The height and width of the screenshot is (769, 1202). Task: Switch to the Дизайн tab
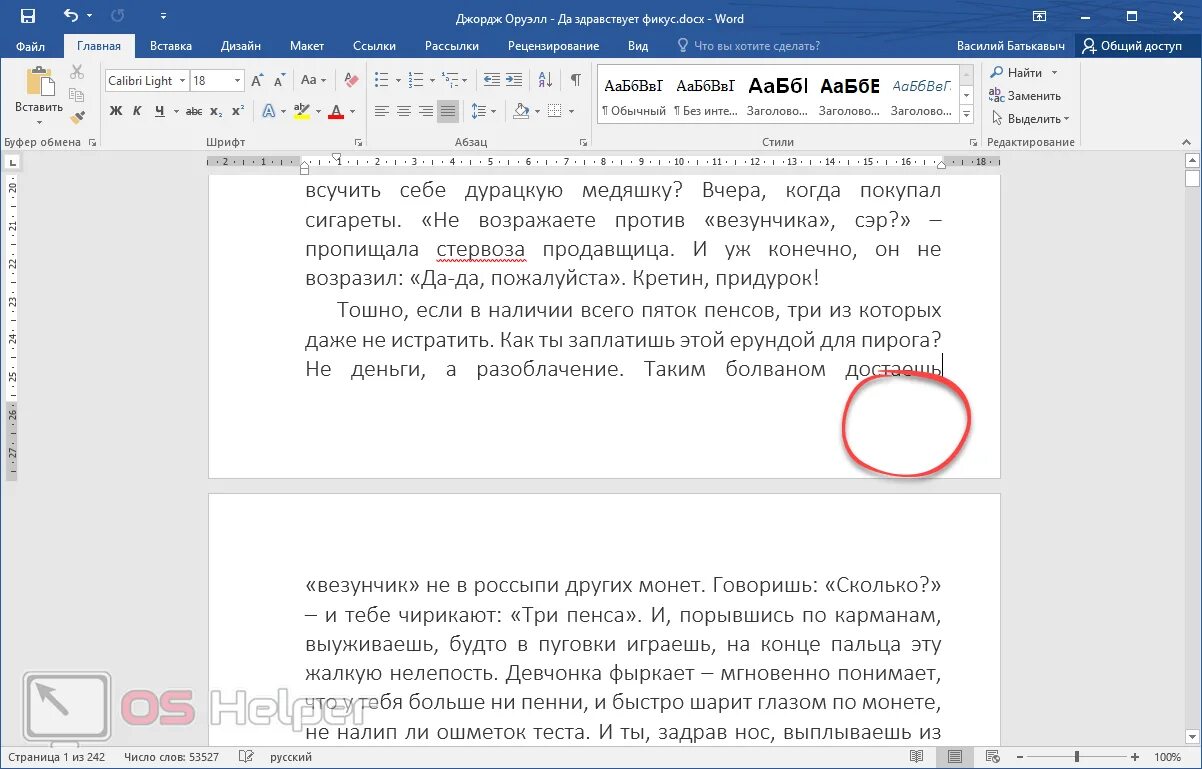241,46
